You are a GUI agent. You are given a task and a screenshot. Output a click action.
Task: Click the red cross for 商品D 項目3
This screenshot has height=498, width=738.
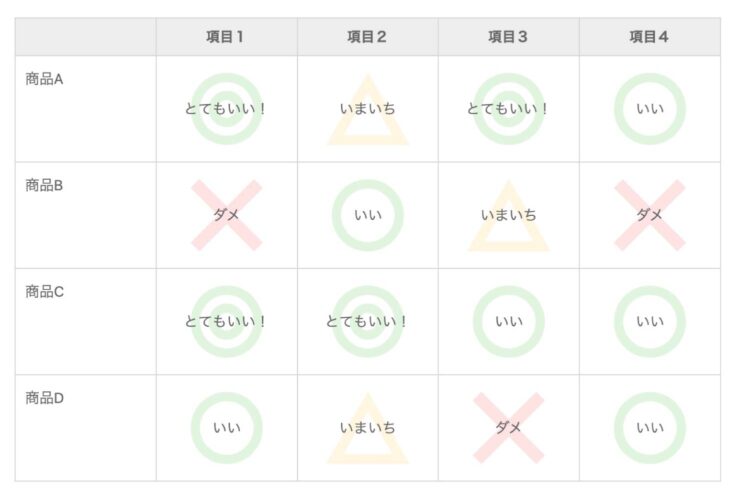[508, 428]
